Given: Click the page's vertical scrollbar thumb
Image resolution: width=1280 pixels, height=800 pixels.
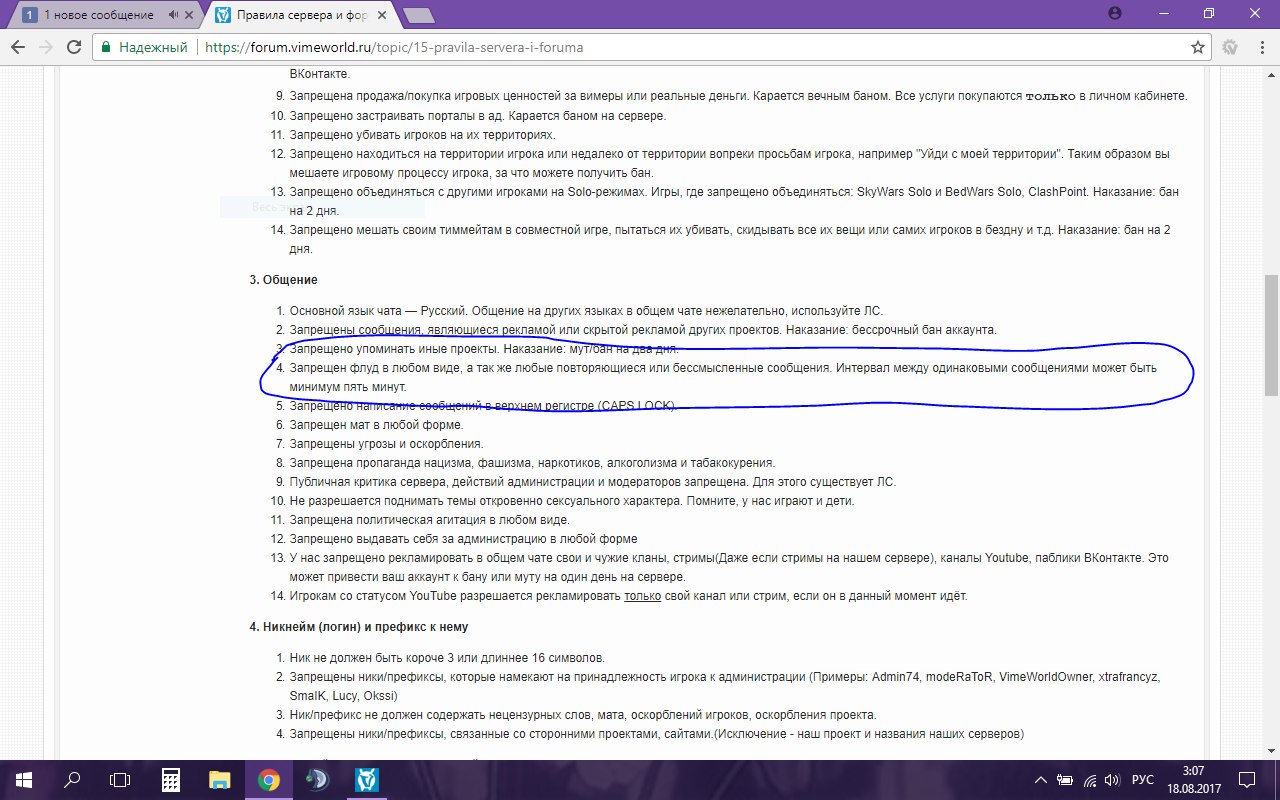Looking at the screenshot, I should [x=1271, y=335].
